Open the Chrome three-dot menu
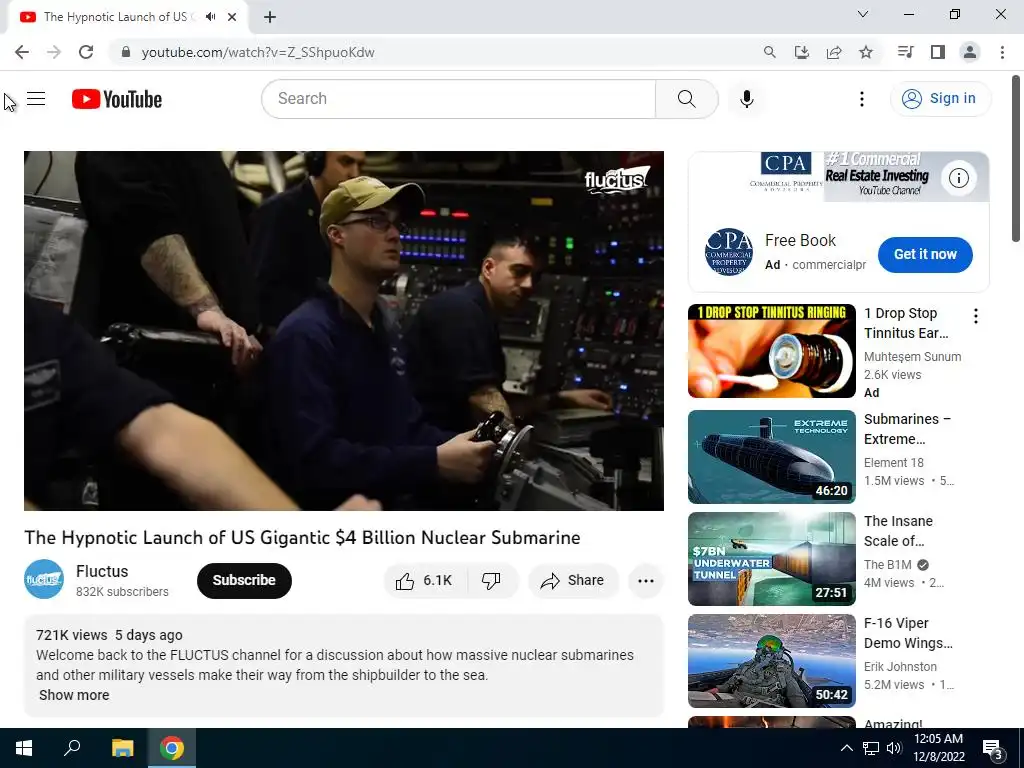 [x=1002, y=52]
